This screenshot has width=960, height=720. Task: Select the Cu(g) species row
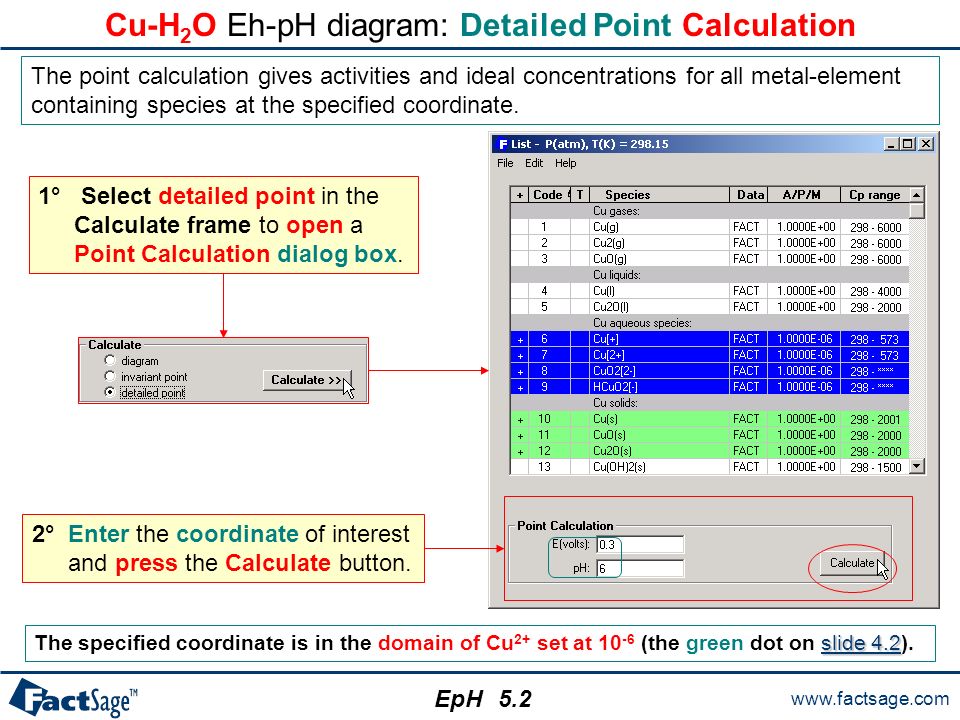(x=710, y=227)
